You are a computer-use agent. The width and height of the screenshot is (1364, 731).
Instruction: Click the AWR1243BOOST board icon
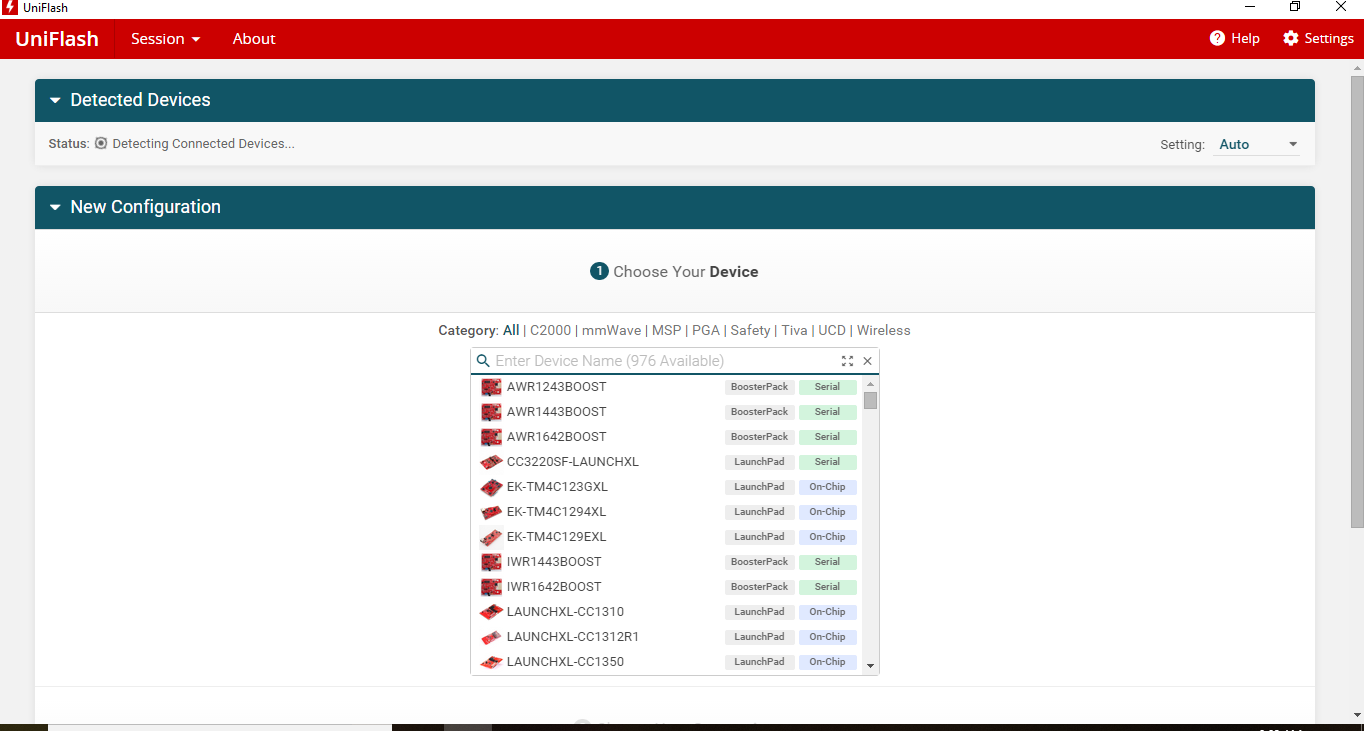491,387
